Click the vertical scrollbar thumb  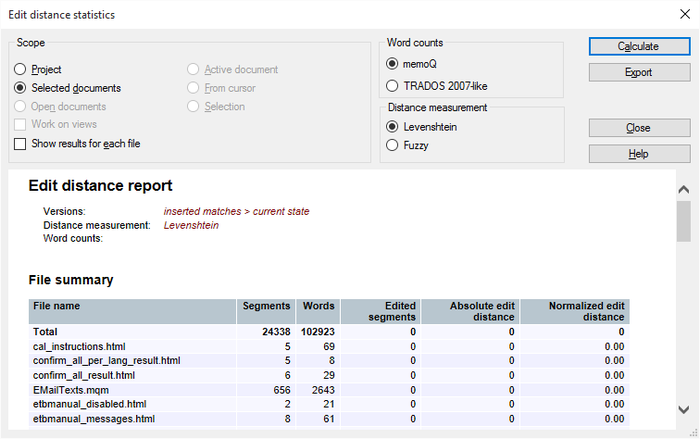[x=683, y=222]
